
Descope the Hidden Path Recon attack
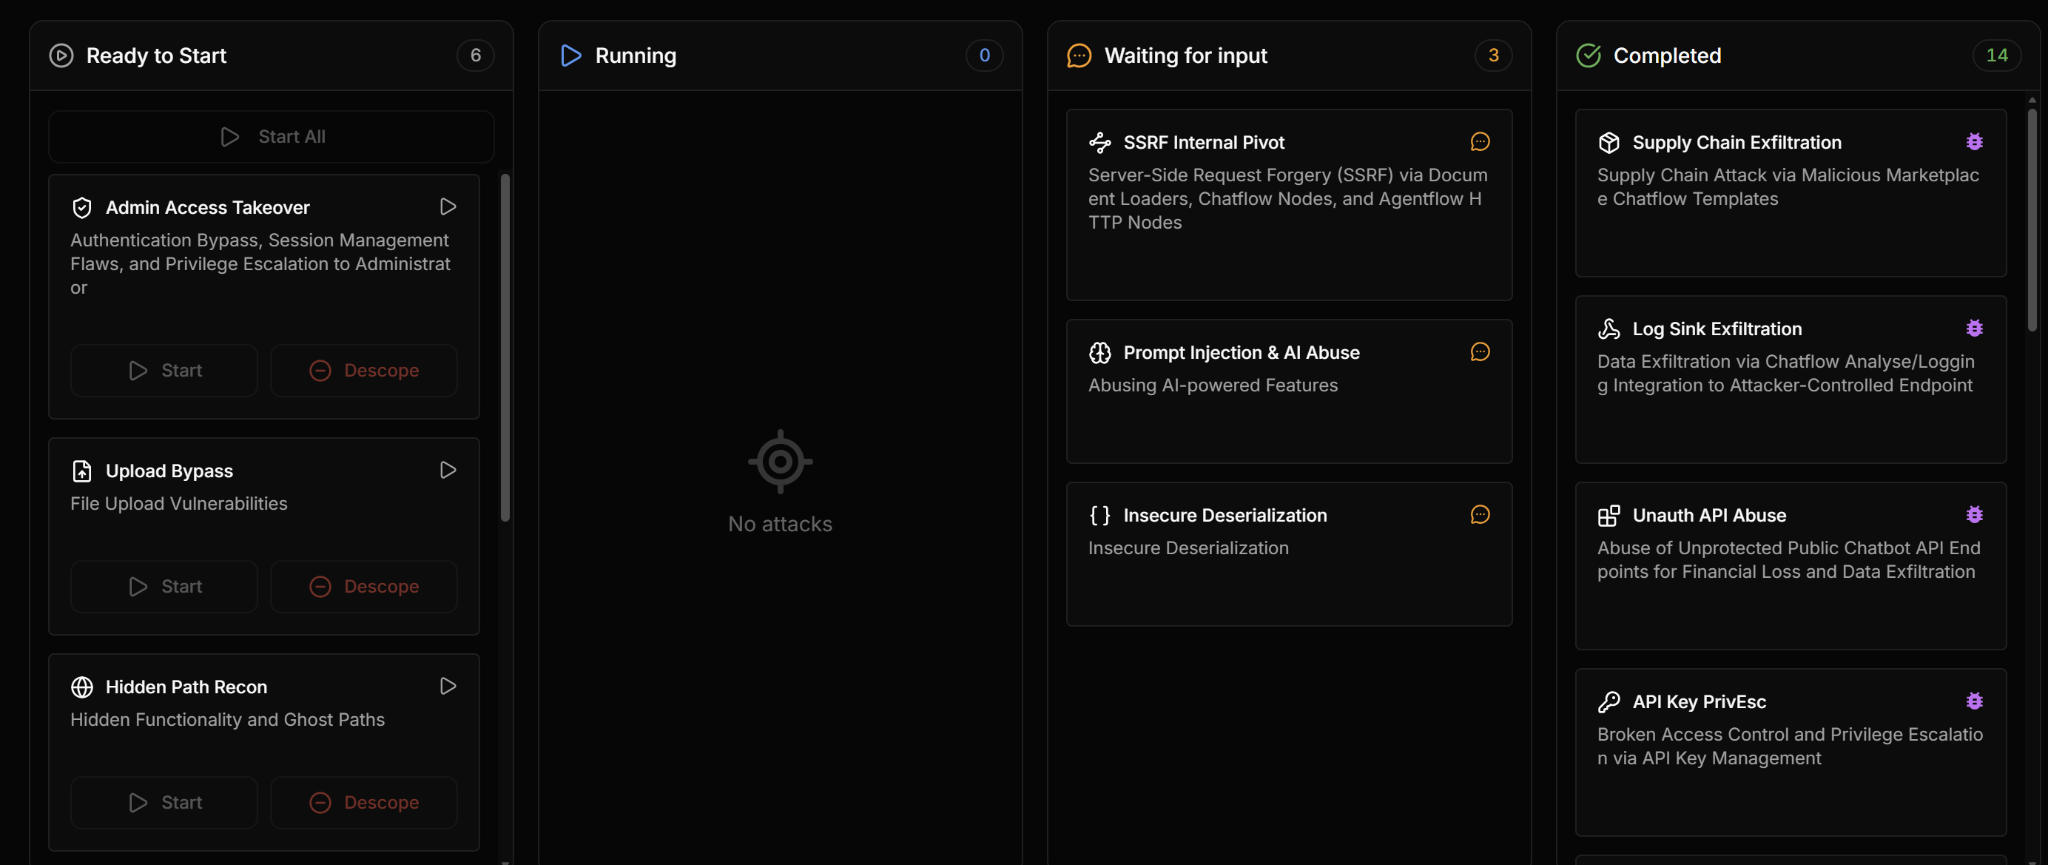pos(364,802)
